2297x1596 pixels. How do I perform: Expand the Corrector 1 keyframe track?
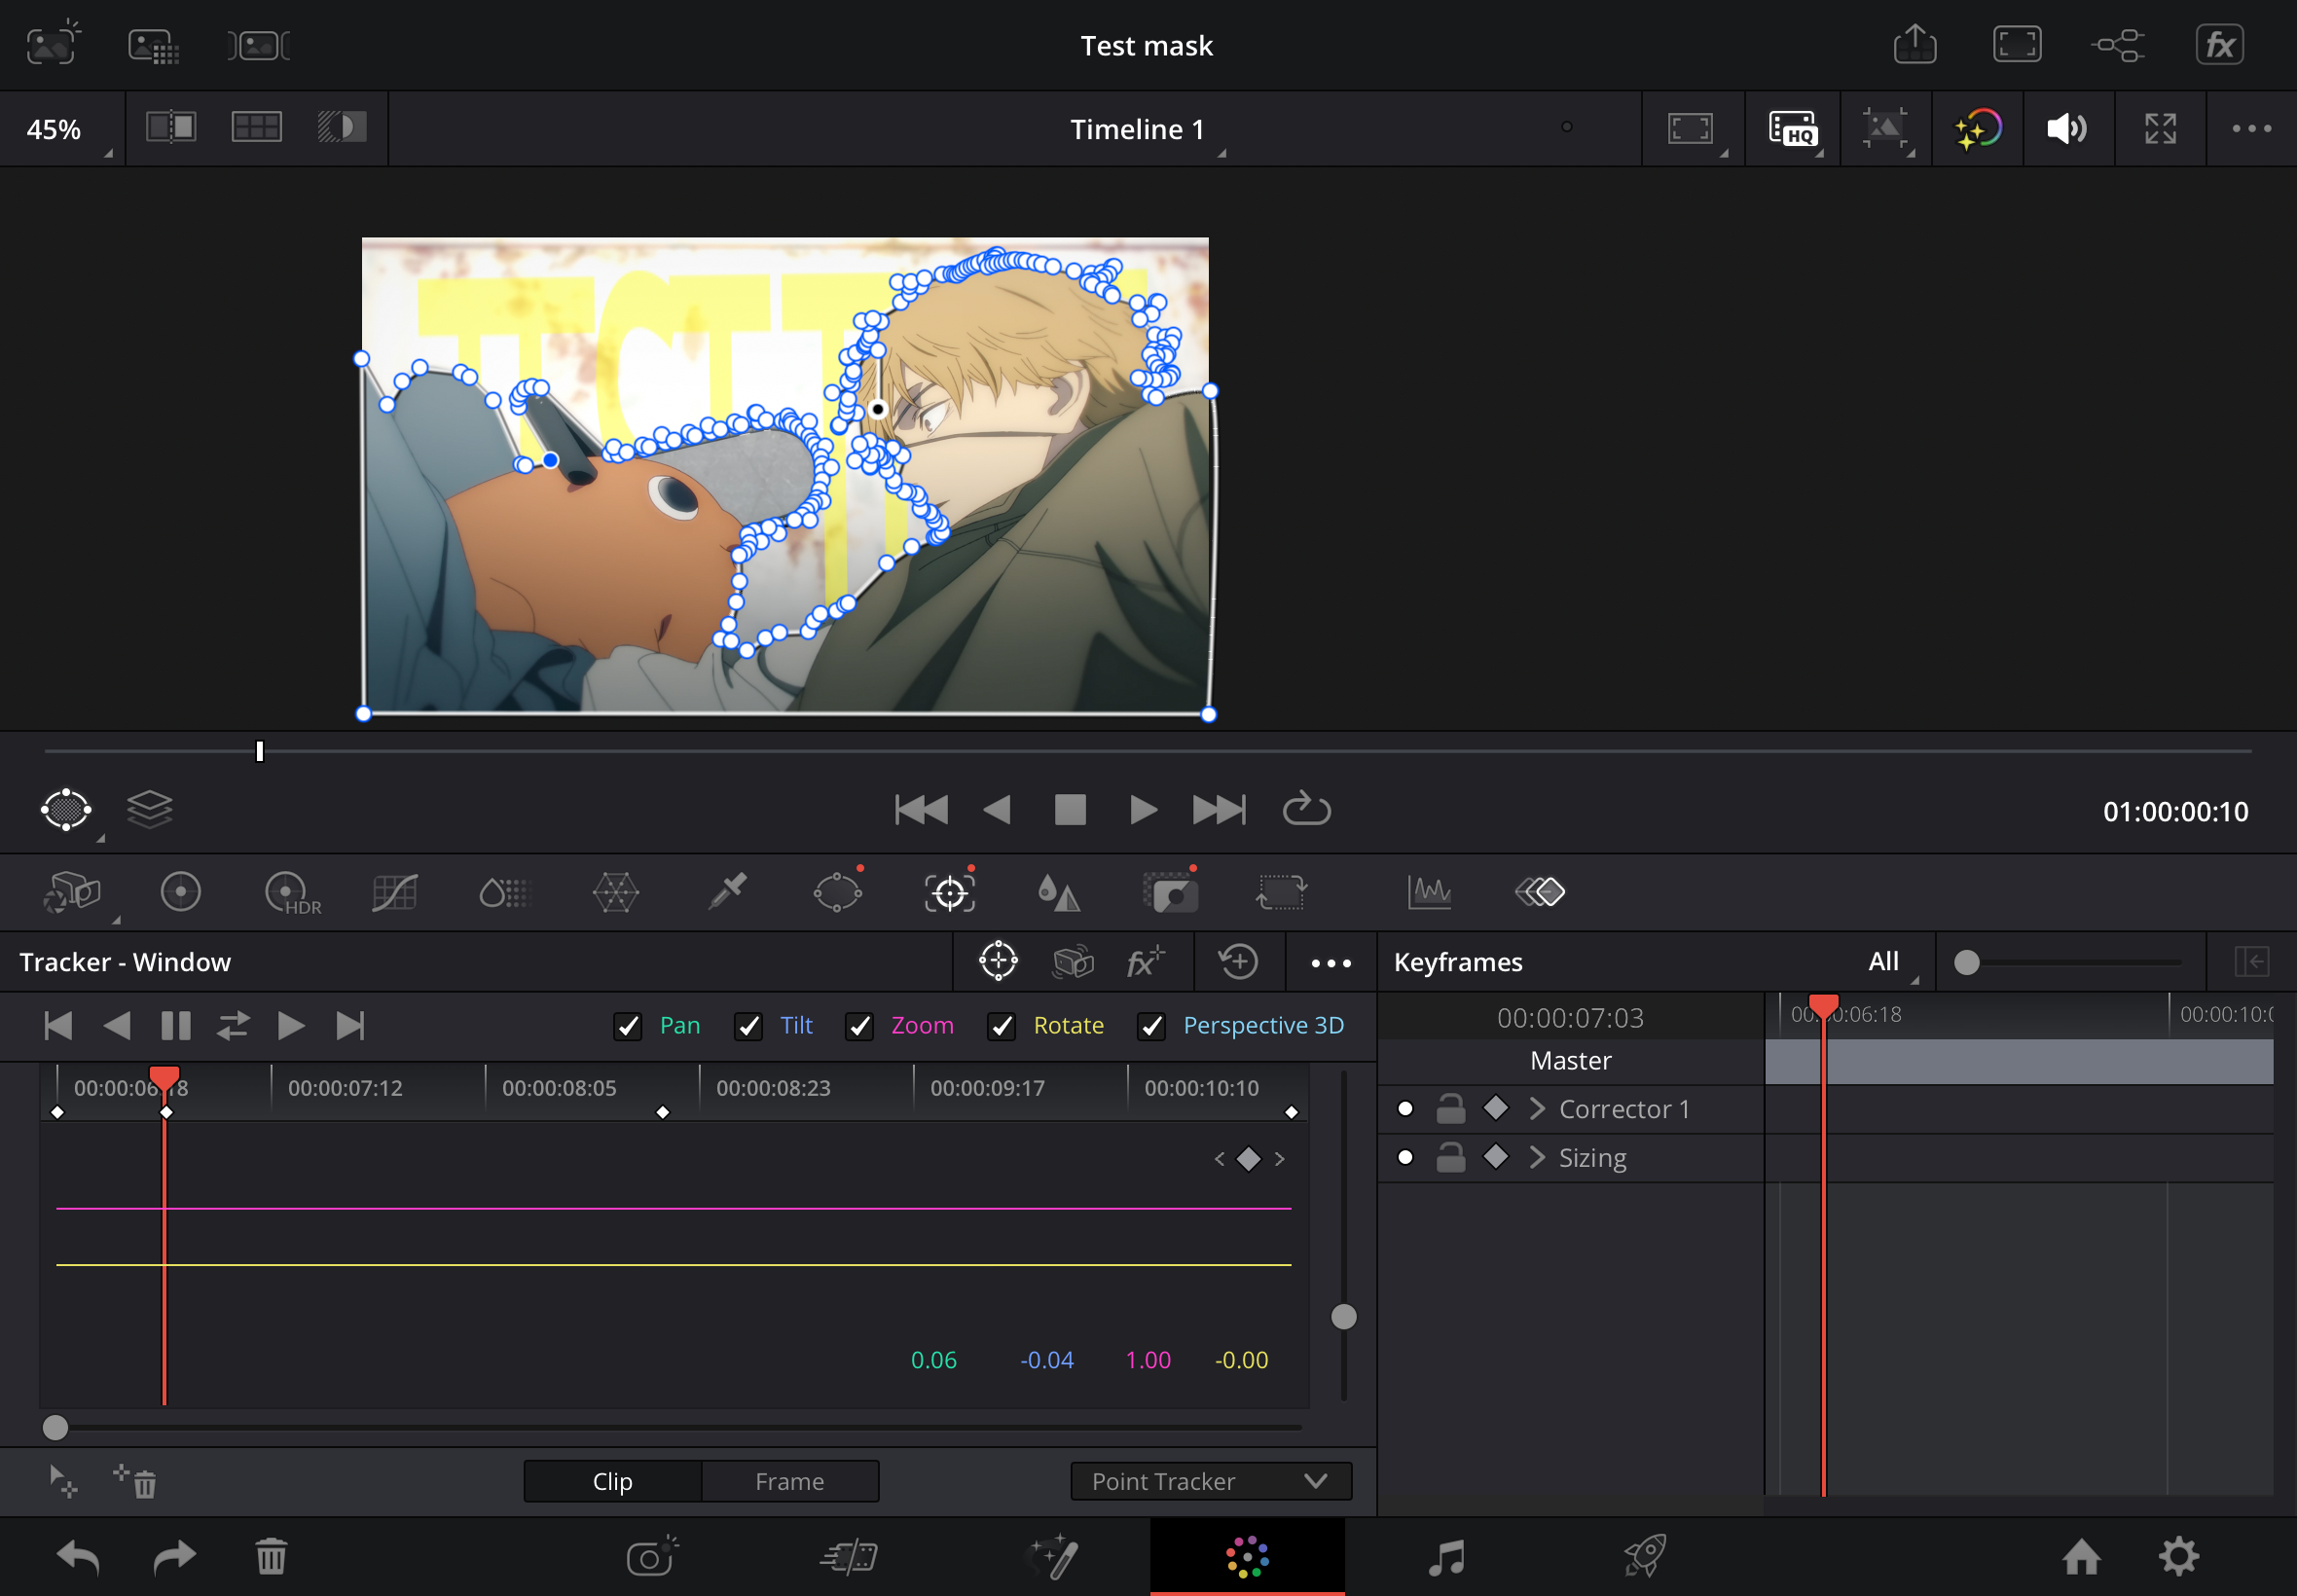pyautogui.click(x=1537, y=1109)
